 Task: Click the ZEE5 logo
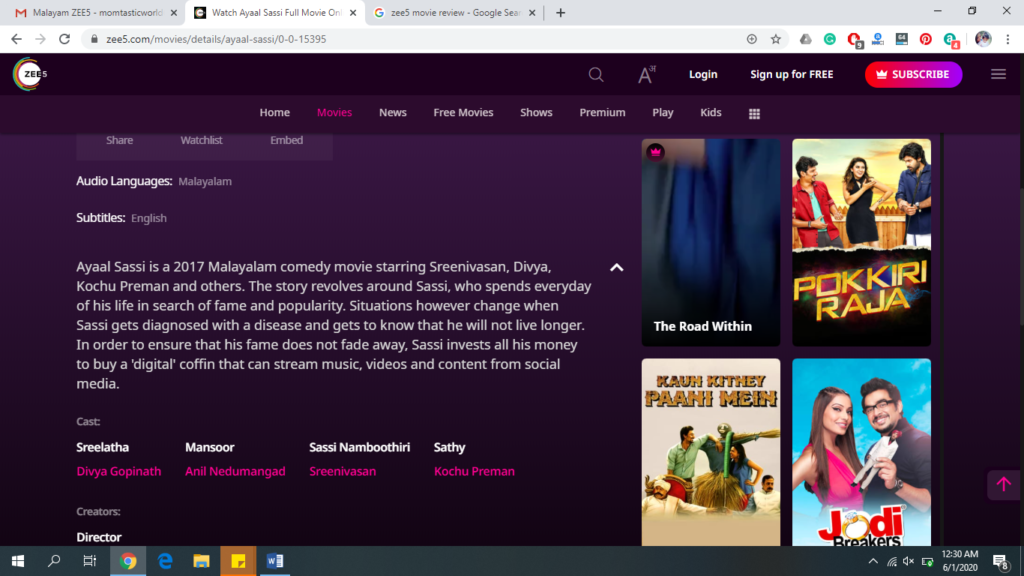(x=30, y=74)
